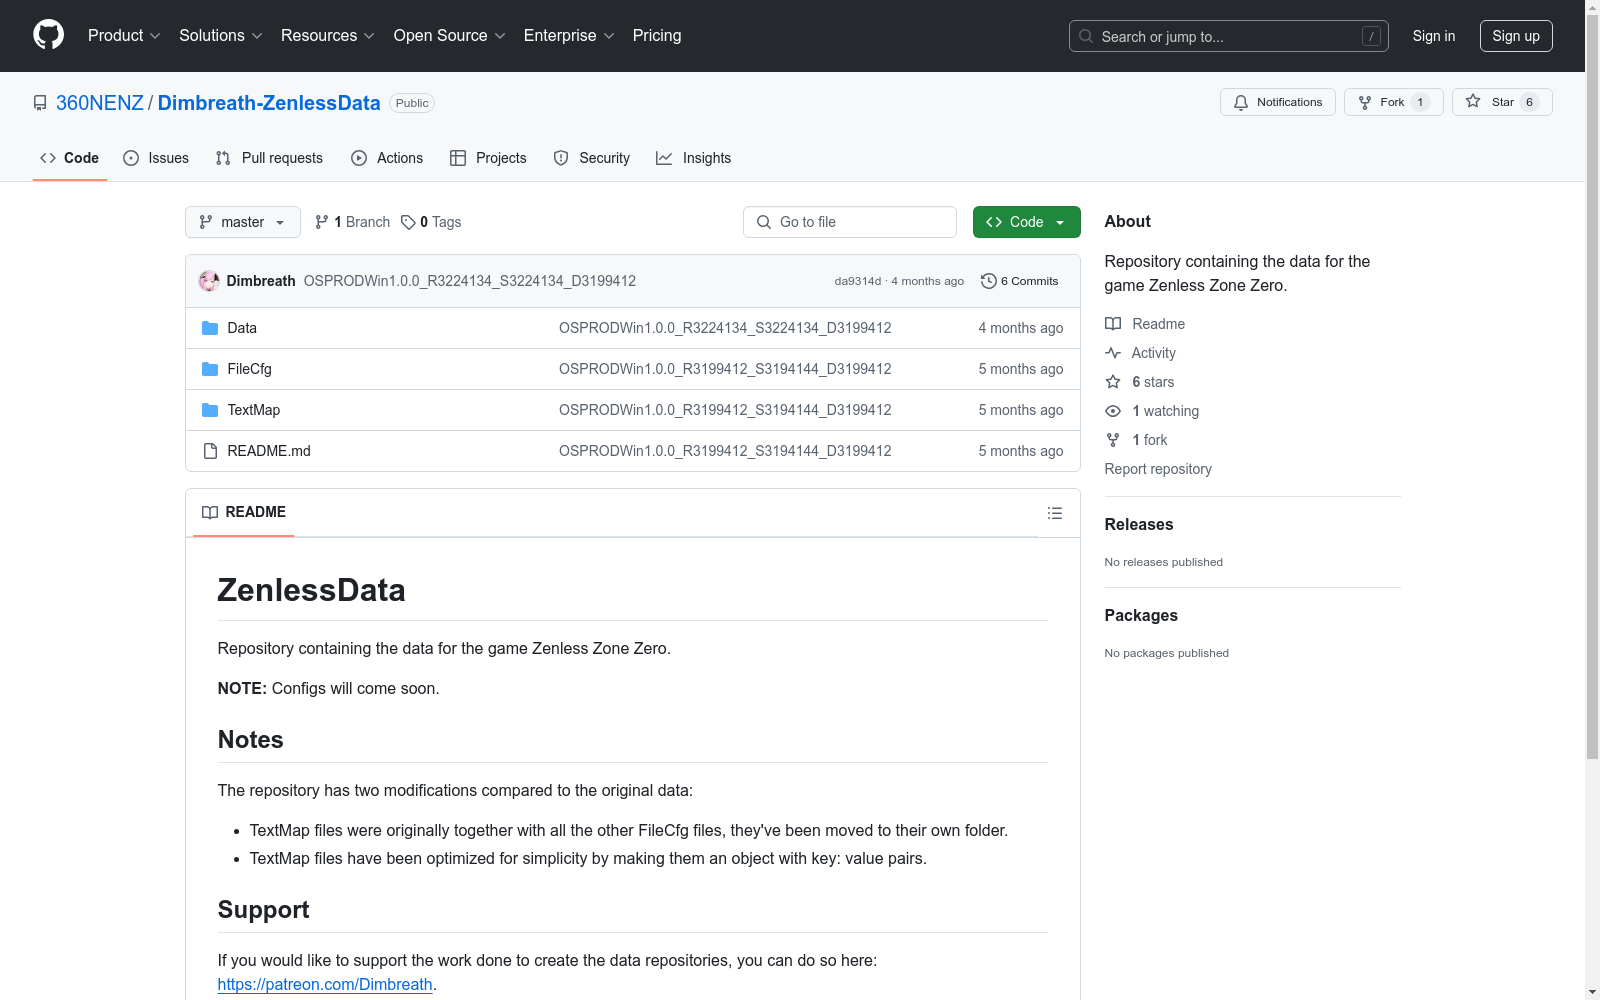
Task: Click the Search or jump to field
Action: click(x=1229, y=36)
